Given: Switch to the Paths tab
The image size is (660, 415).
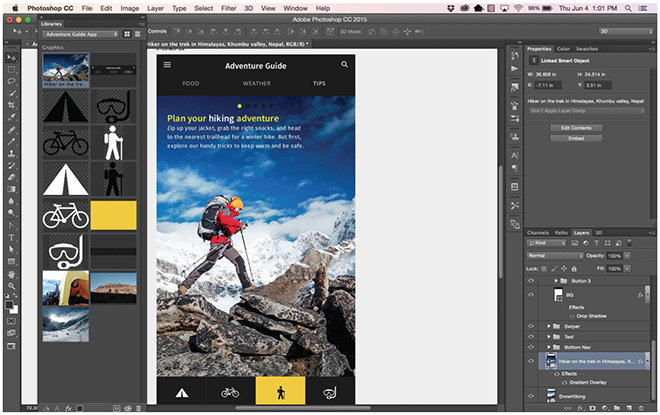Looking at the screenshot, I should coord(561,233).
